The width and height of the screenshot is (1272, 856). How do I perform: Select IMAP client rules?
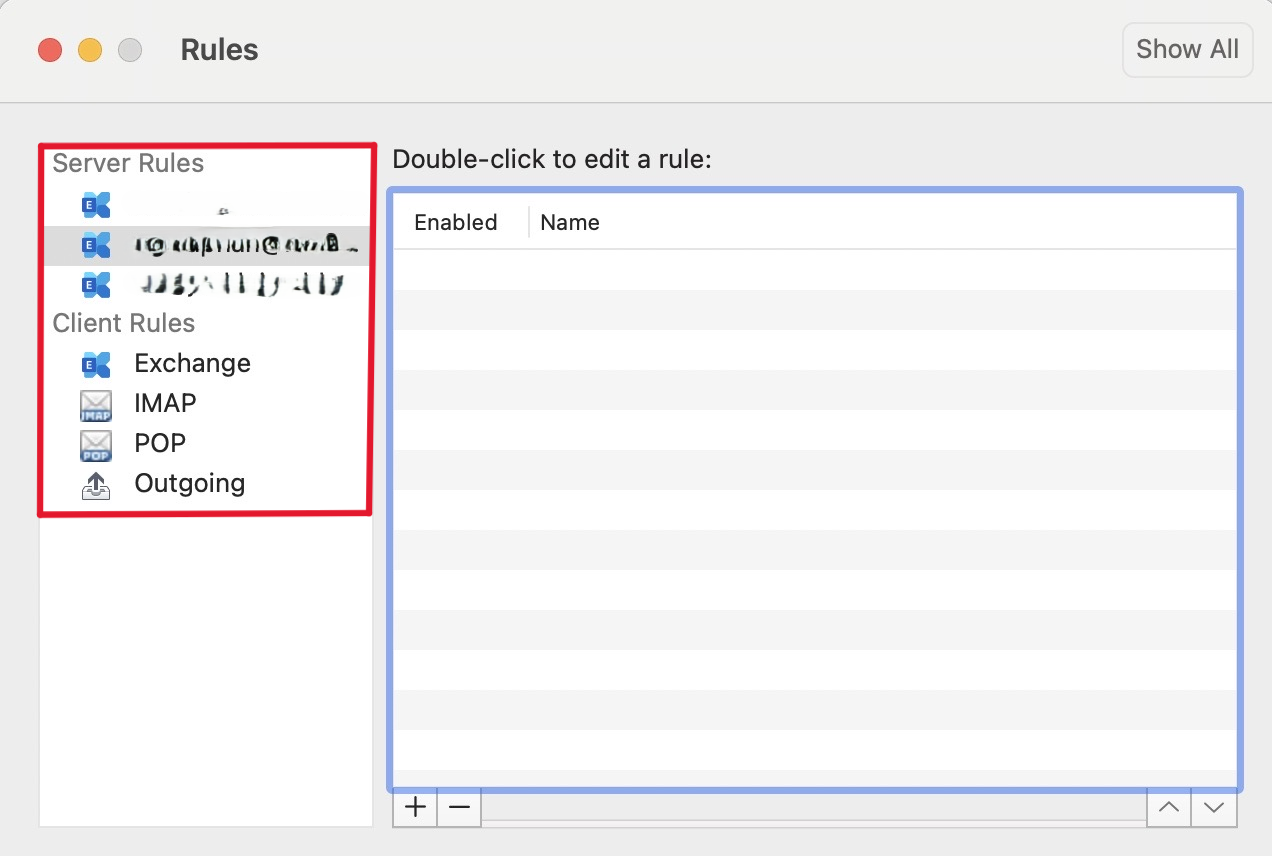166,403
